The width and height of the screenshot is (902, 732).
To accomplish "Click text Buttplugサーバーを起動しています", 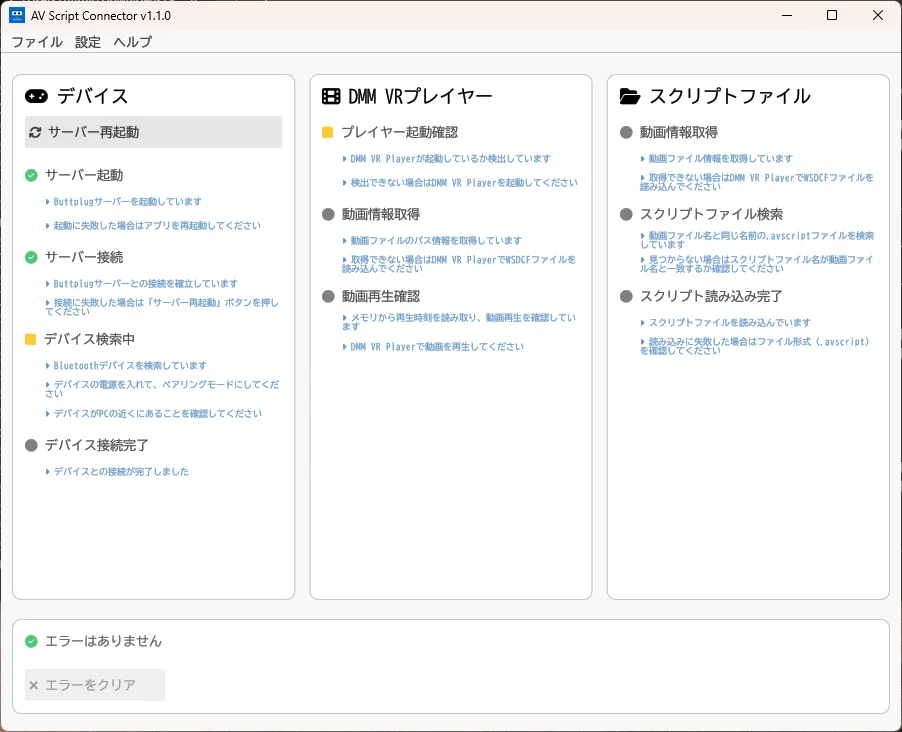I will 128,201.
